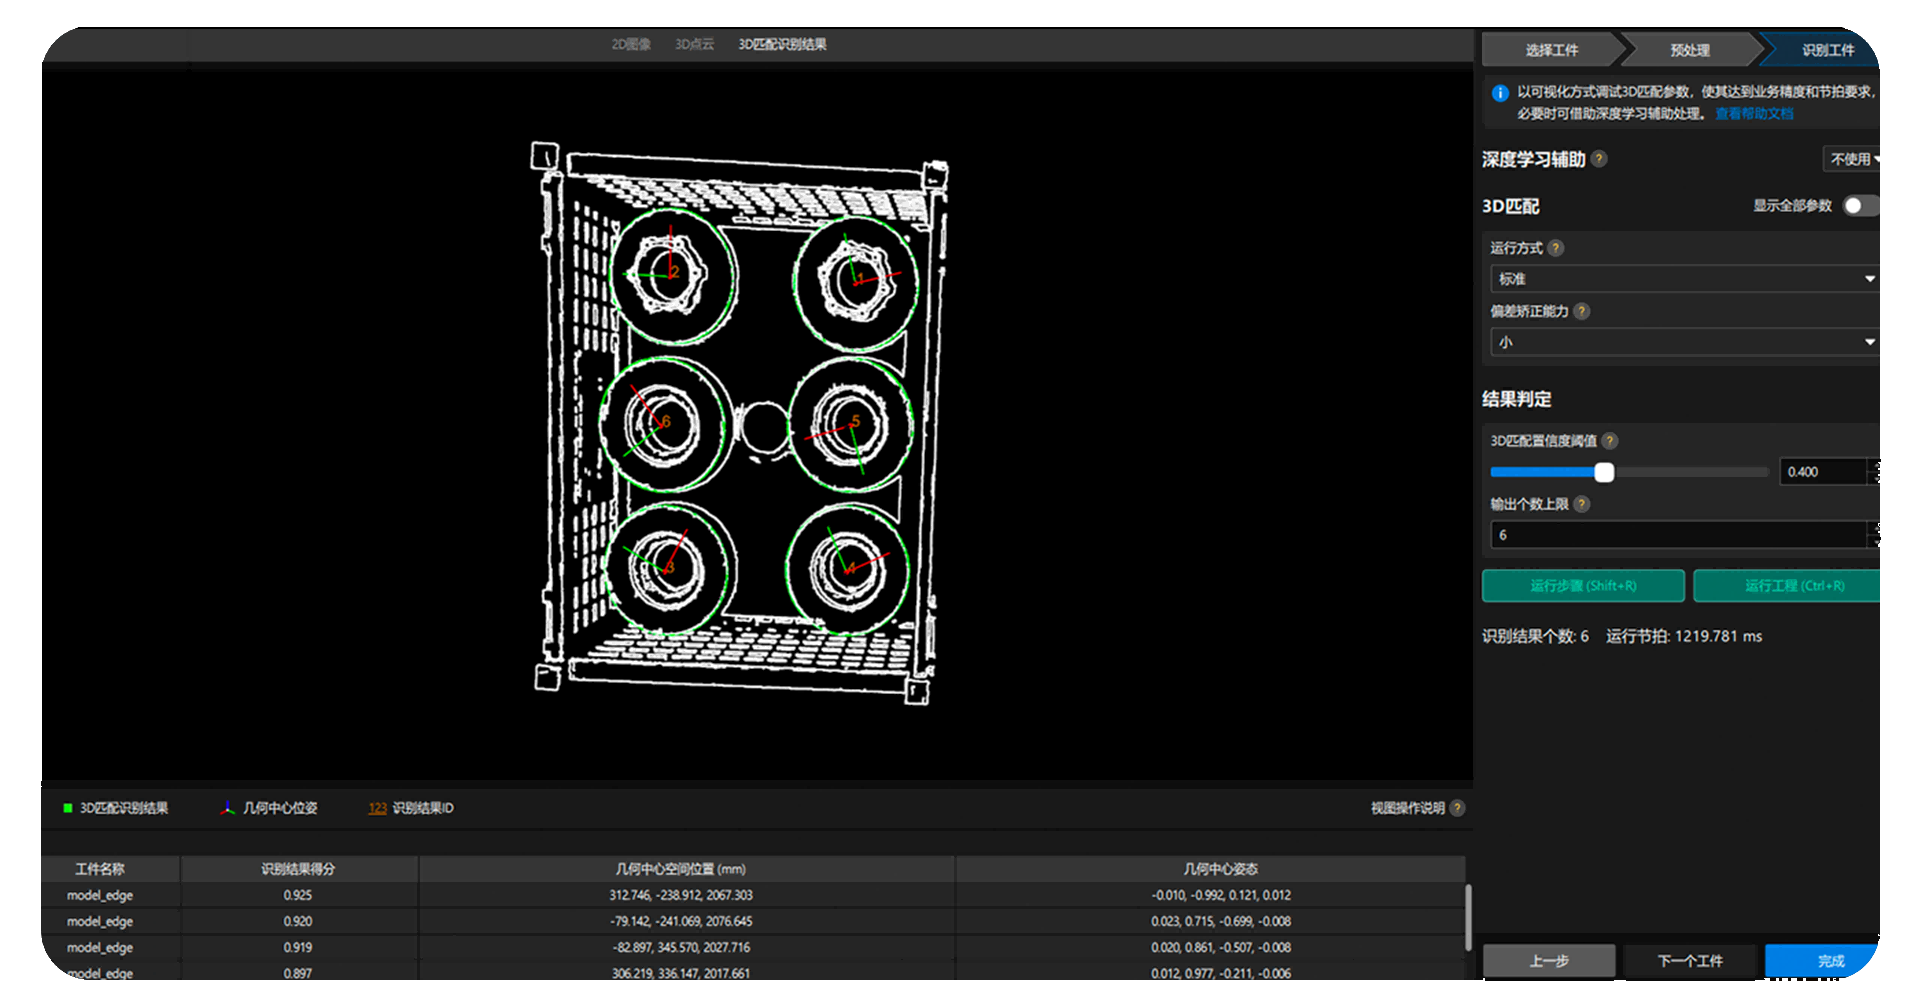Viewport: 1920px width, 1002px height.
Task: Switch to the 3D点云 view tab
Action: click(694, 44)
